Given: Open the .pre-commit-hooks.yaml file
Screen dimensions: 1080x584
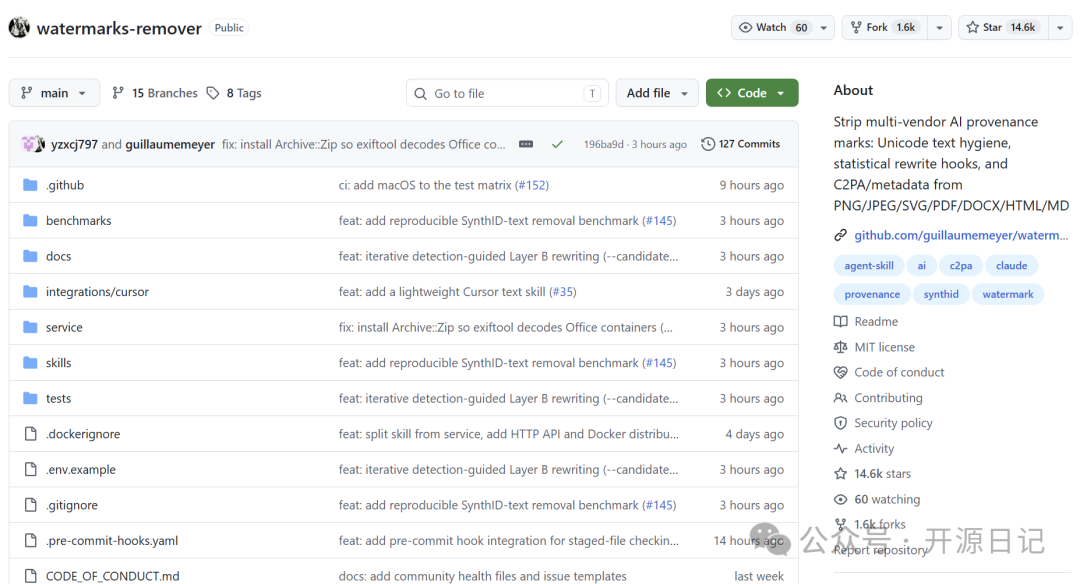Looking at the screenshot, I should coord(112,541).
